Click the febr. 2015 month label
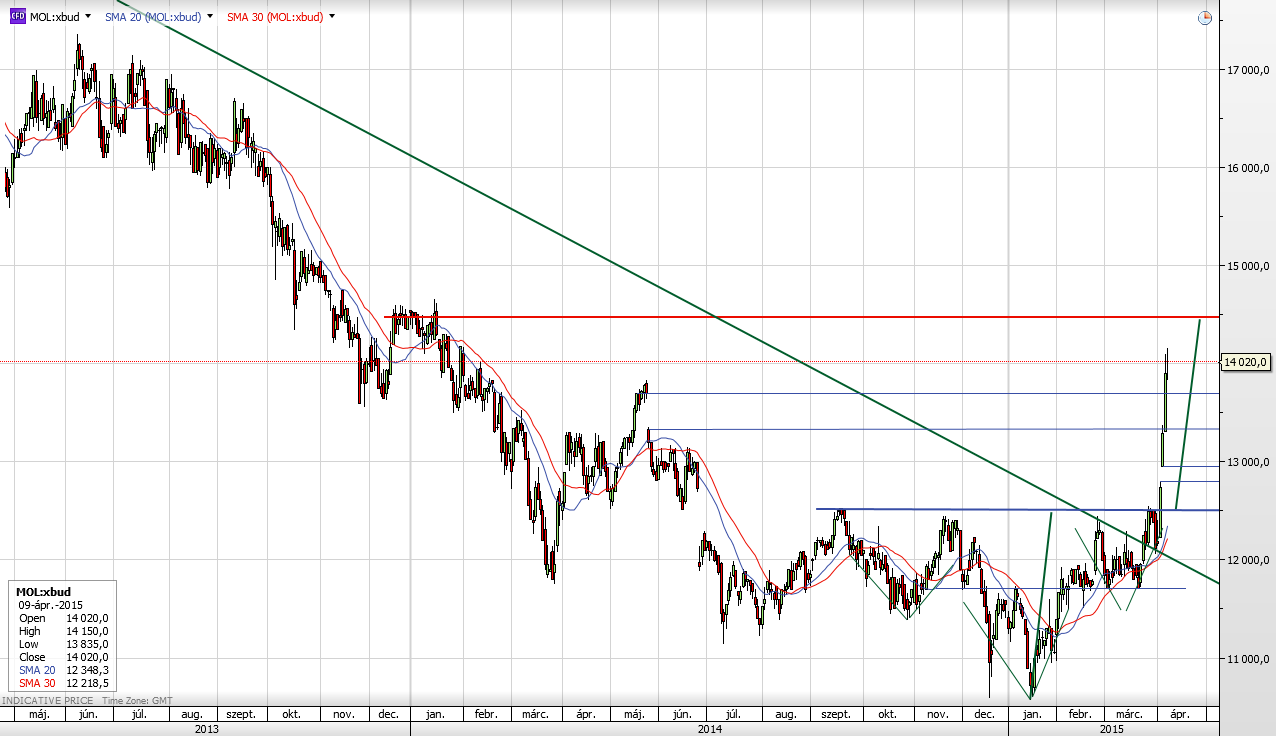This screenshot has height=736, width=1276. (x=1079, y=715)
